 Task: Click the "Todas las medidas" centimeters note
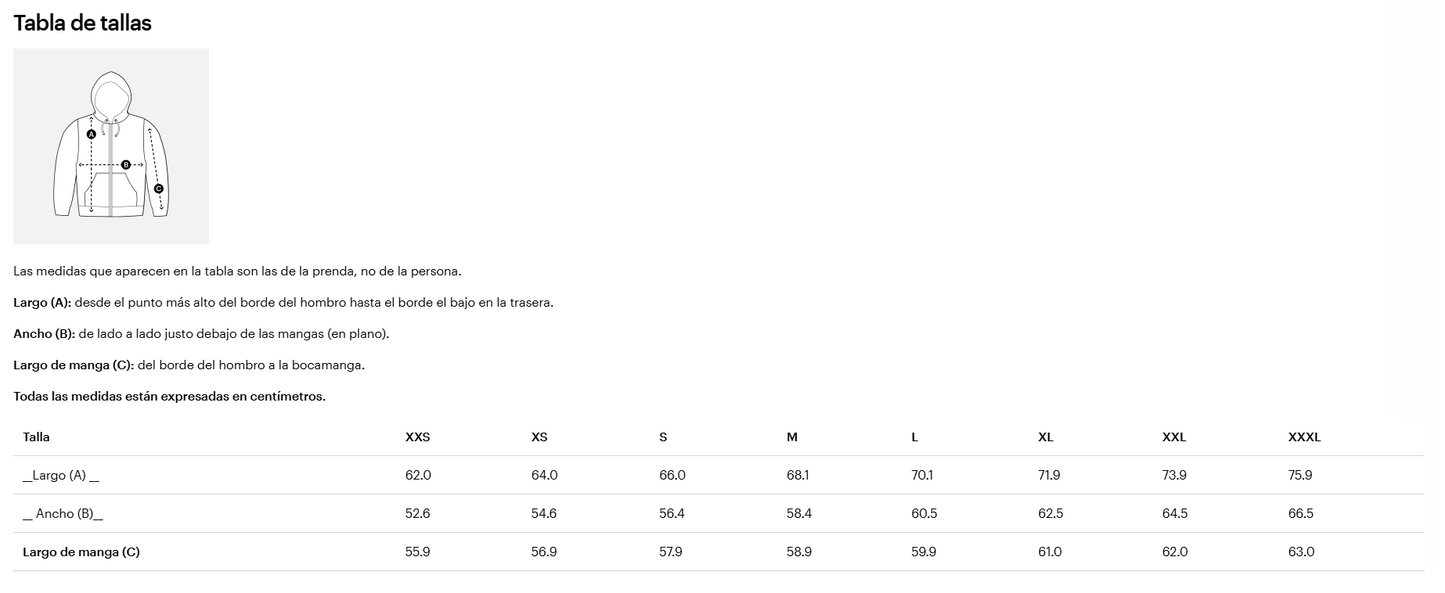point(169,397)
